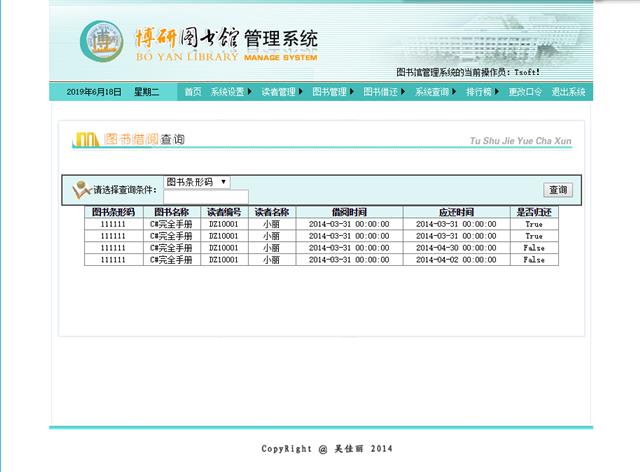
Task: Click the arrow next to 系统设置
Action: point(250,92)
